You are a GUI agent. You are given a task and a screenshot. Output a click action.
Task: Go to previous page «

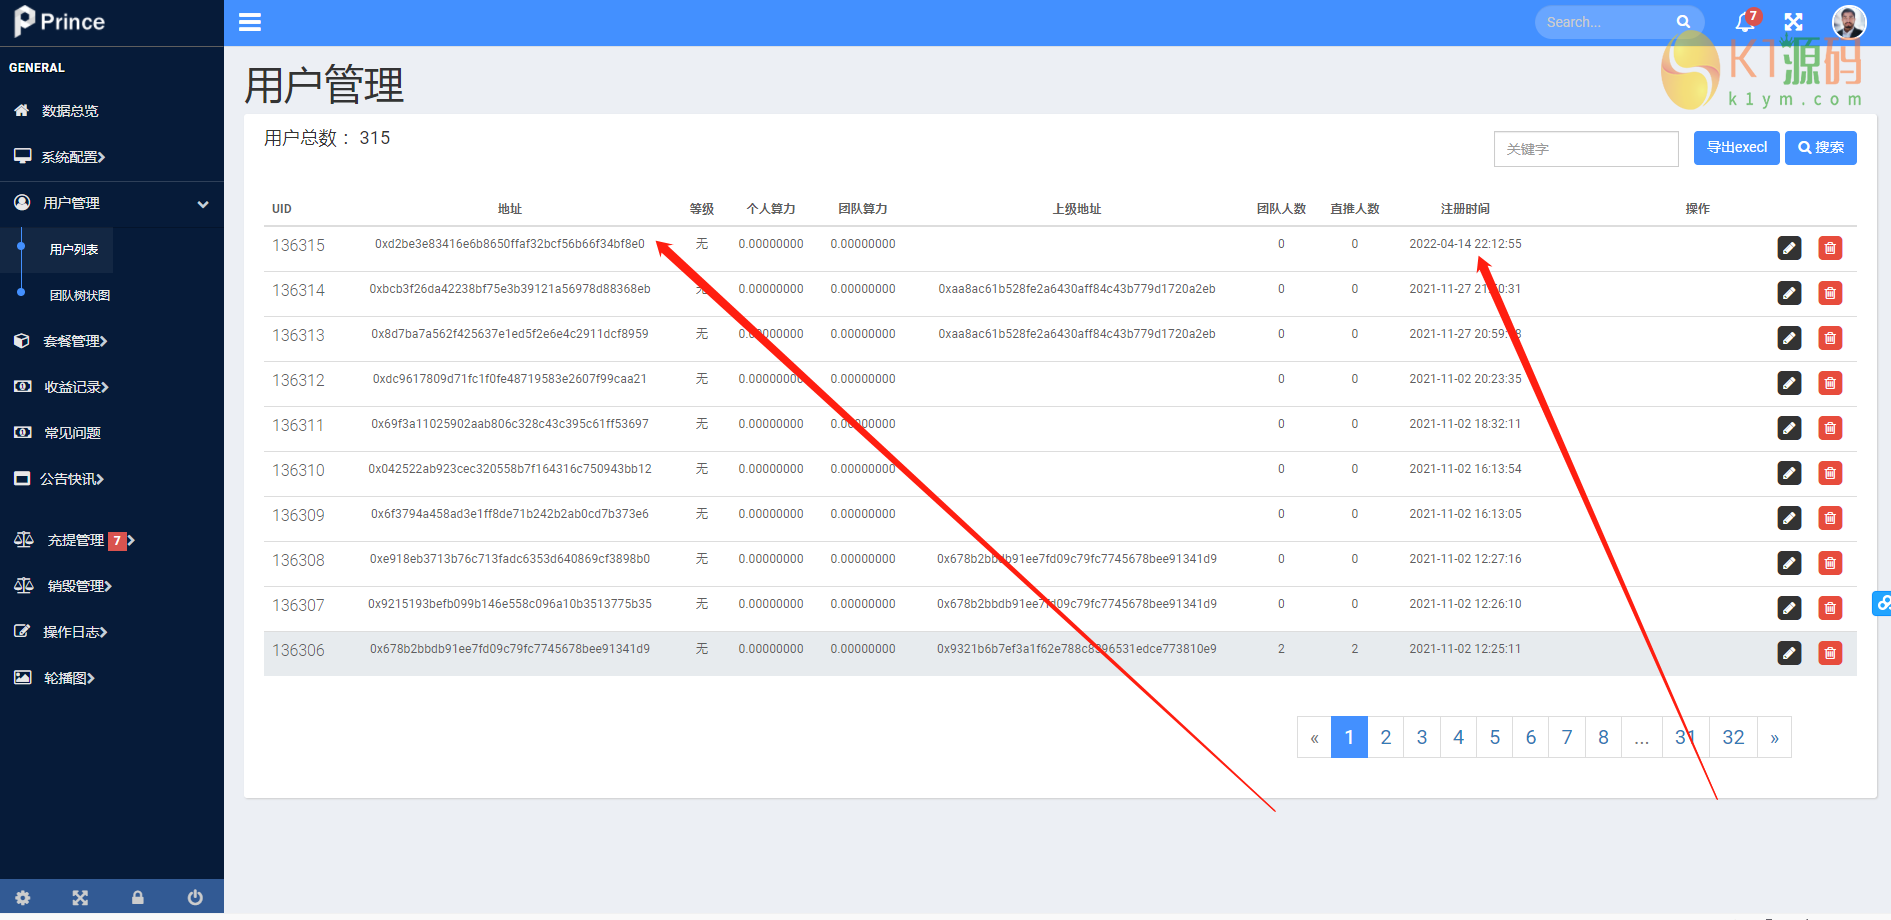pos(1314,737)
